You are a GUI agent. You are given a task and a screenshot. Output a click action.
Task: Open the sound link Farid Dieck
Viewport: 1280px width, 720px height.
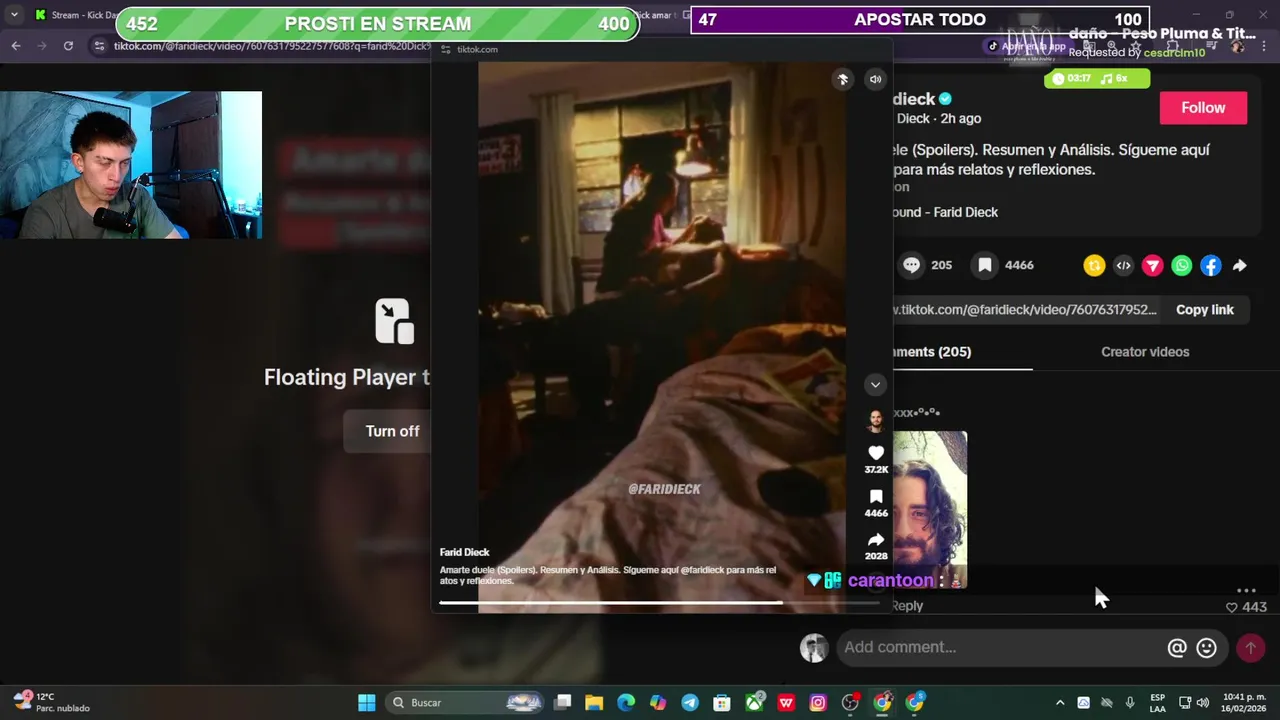[945, 212]
